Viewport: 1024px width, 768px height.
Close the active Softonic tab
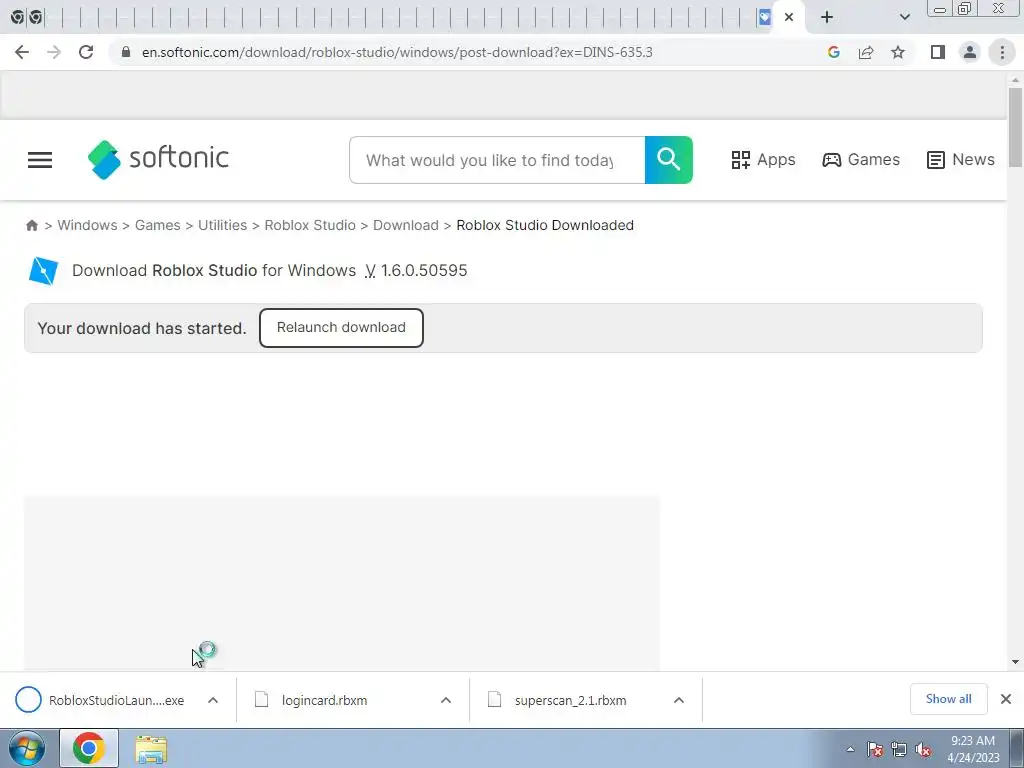pyautogui.click(x=789, y=18)
